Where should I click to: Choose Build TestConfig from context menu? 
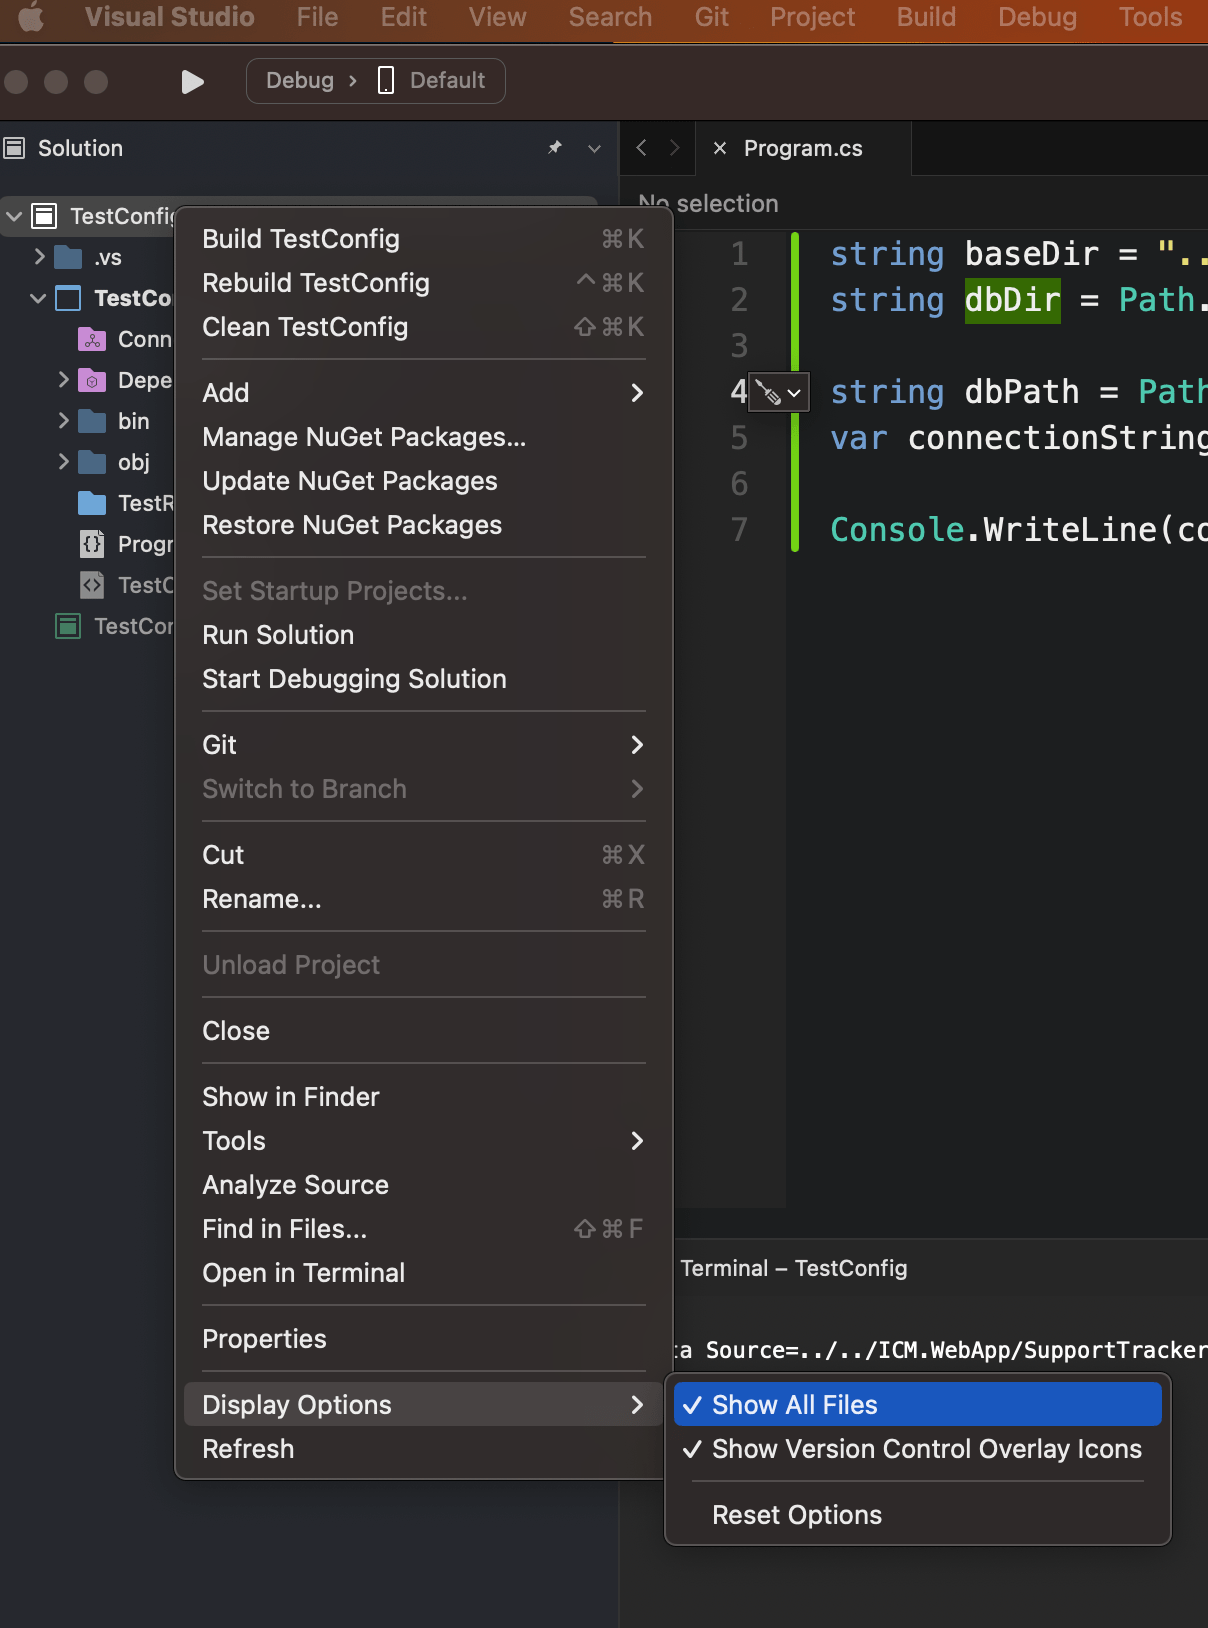tap(424, 239)
